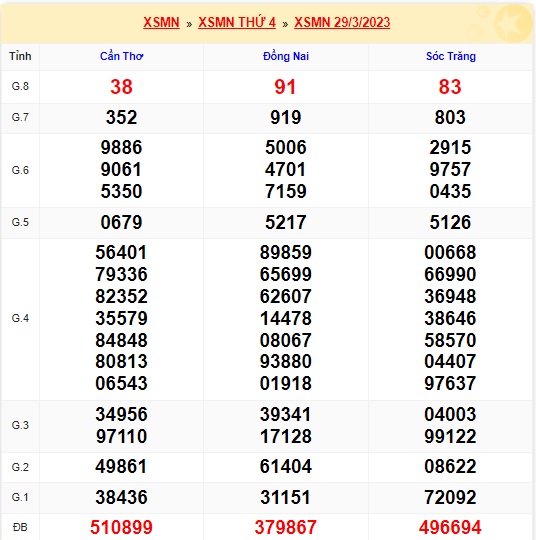Select the Sóc Trăng province header
Image resolution: width=536 pixels, height=540 pixels.
[x=451, y=56]
